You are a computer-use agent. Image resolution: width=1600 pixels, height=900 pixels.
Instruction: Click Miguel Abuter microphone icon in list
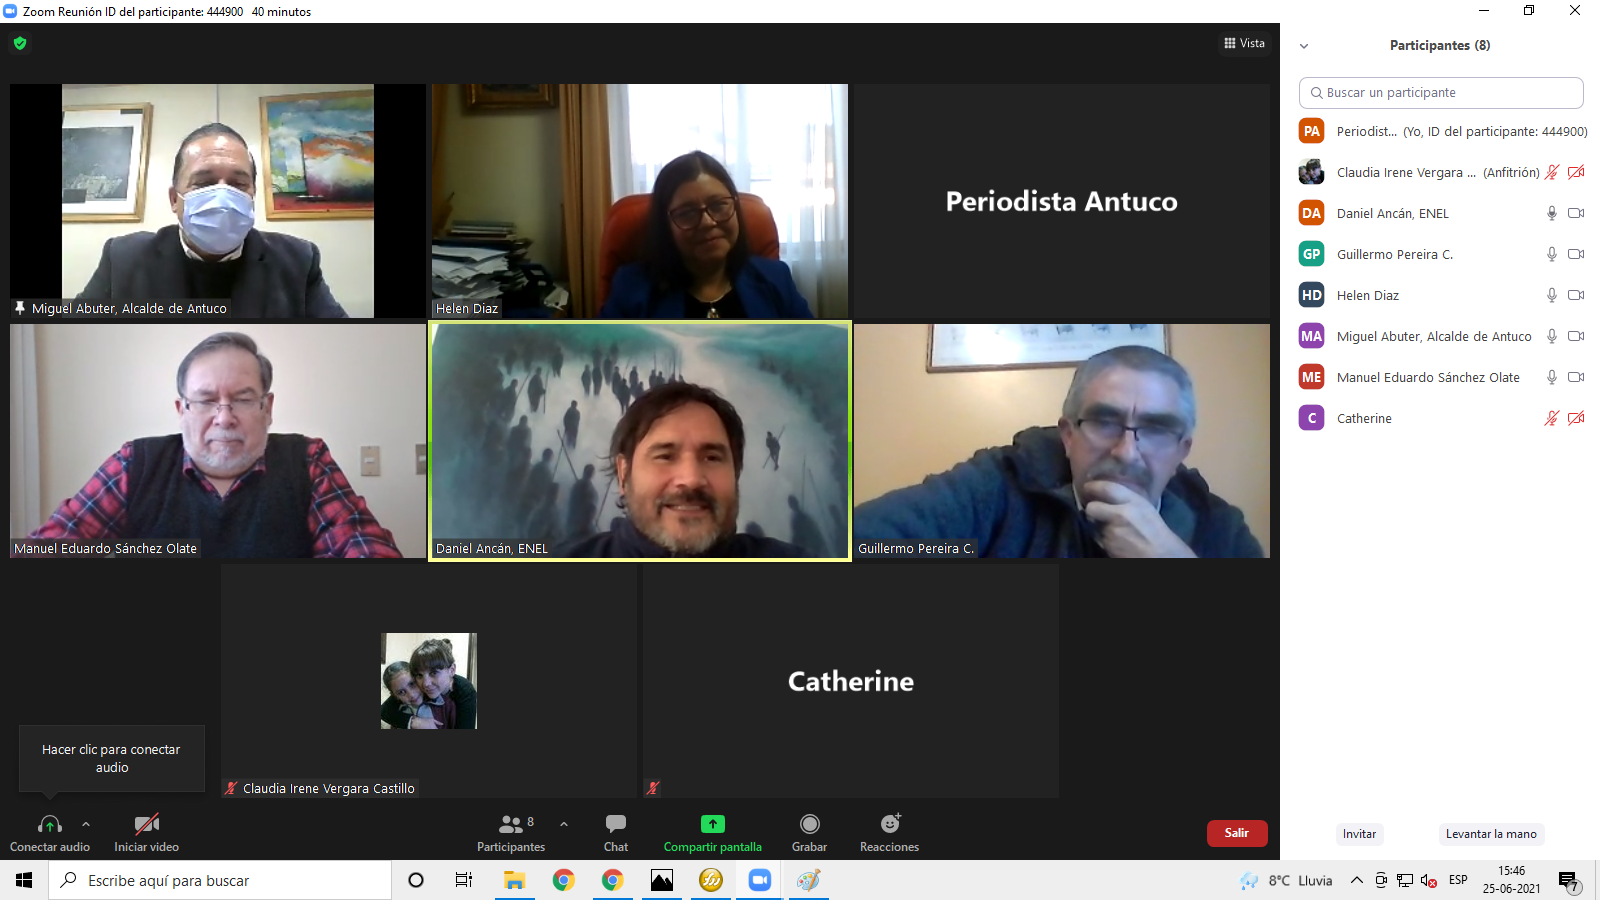tap(1552, 336)
